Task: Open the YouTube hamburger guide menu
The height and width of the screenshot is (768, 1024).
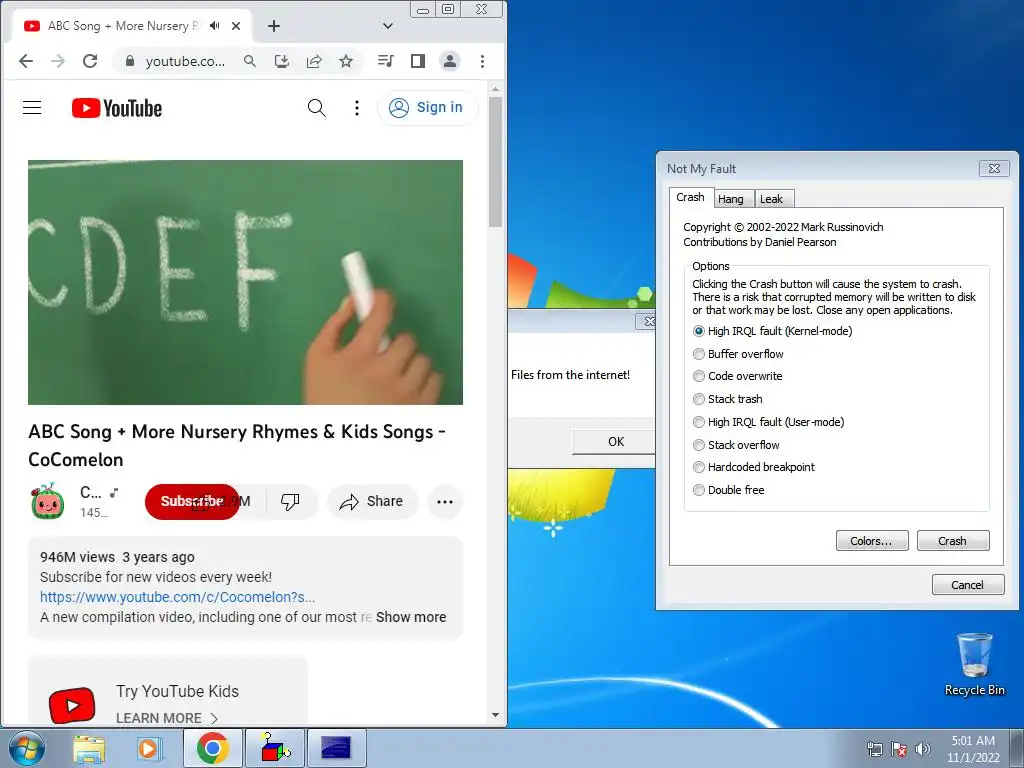Action: pyautogui.click(x=32, y=108)
